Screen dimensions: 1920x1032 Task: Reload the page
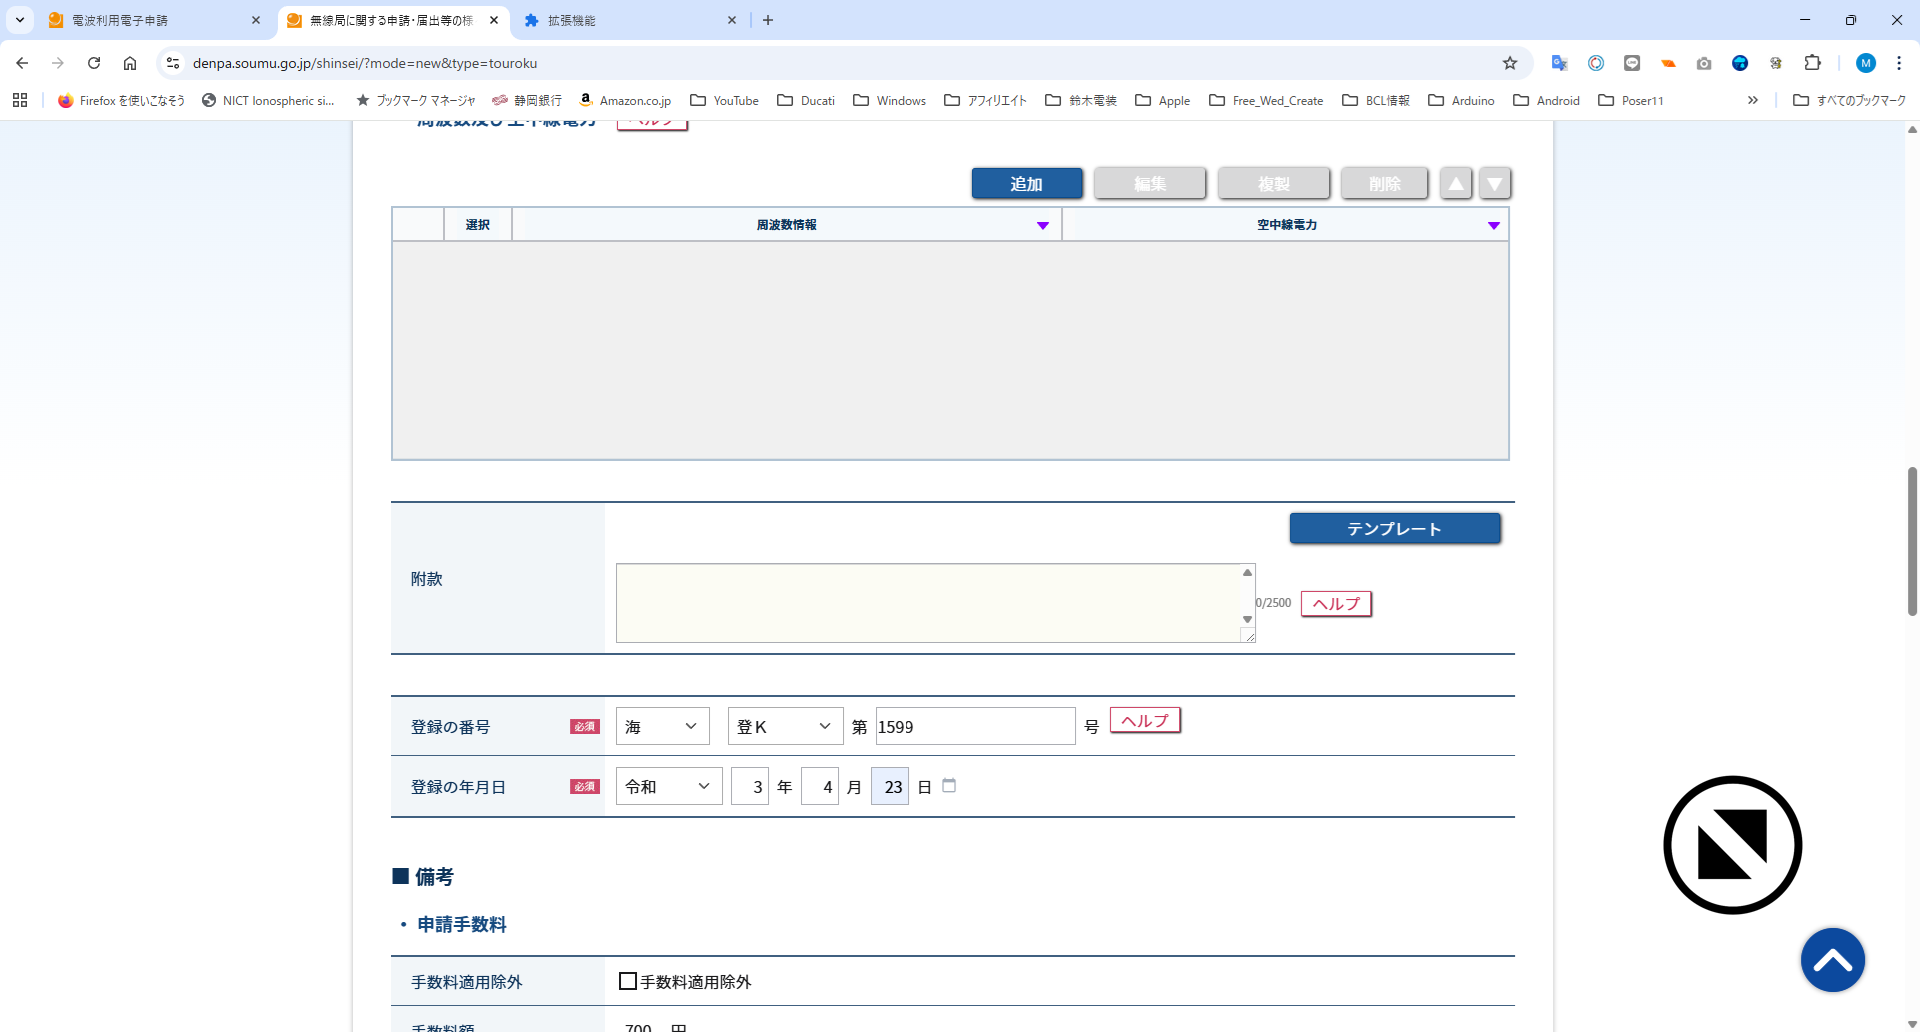point(94,63)
